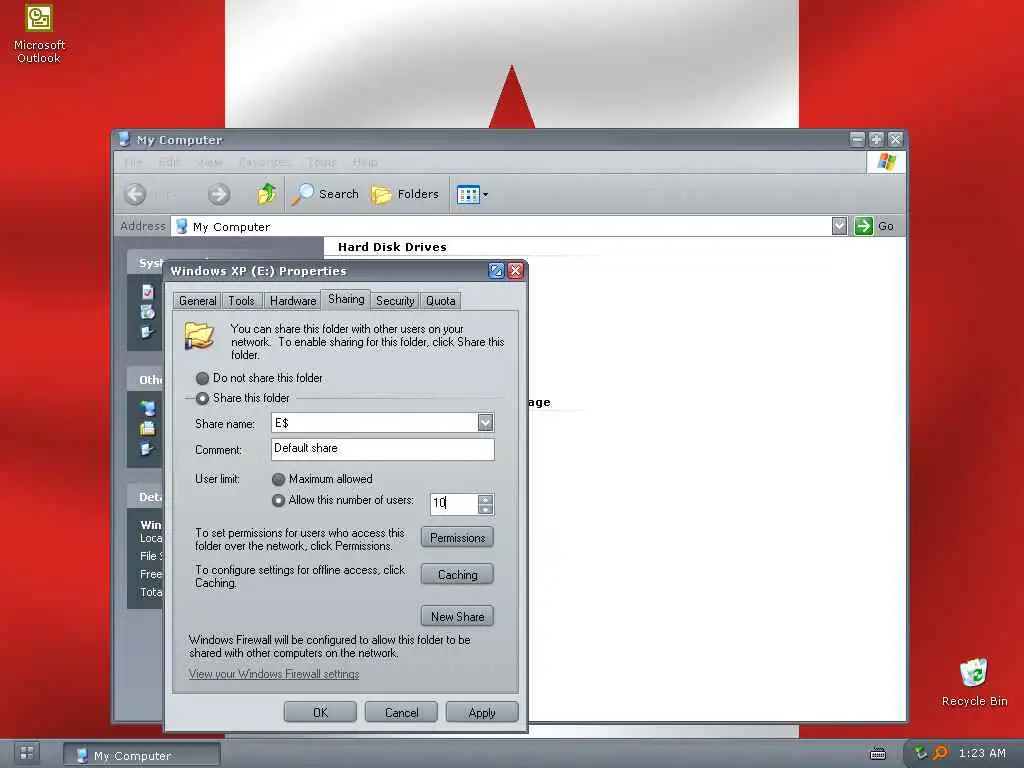Click the green Go arrow button
This screenshot has width=1024, height=768.
[863, 226]
